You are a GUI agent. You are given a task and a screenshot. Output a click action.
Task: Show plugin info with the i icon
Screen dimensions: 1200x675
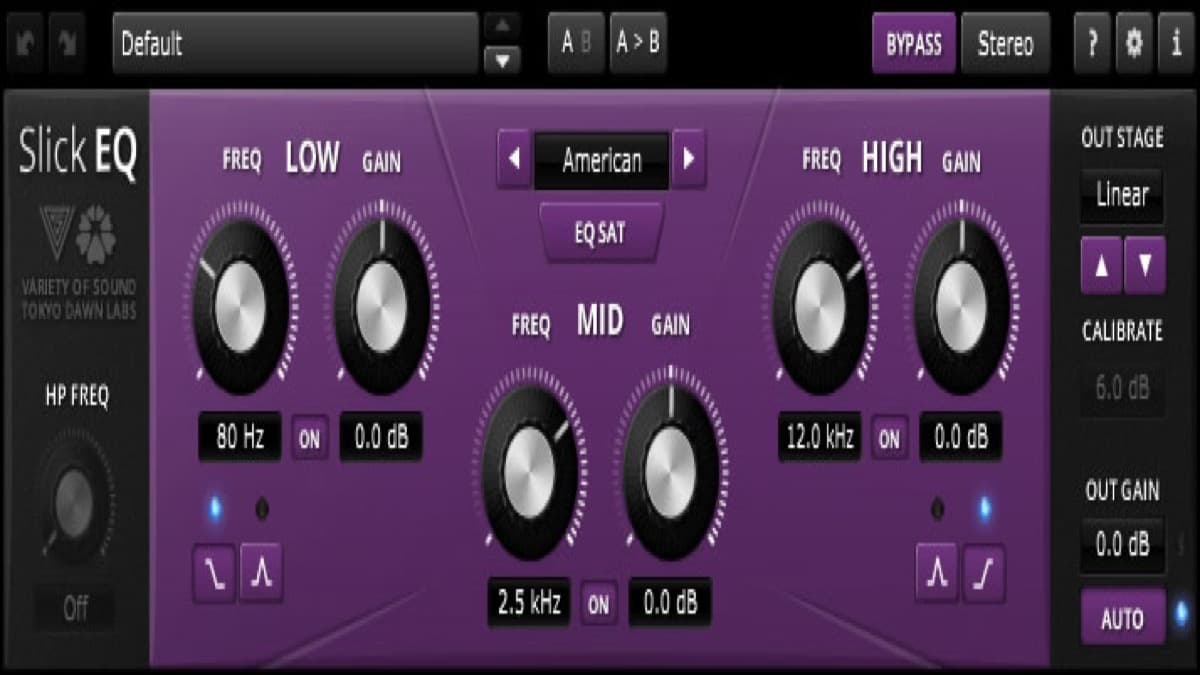click(1176, 44)
